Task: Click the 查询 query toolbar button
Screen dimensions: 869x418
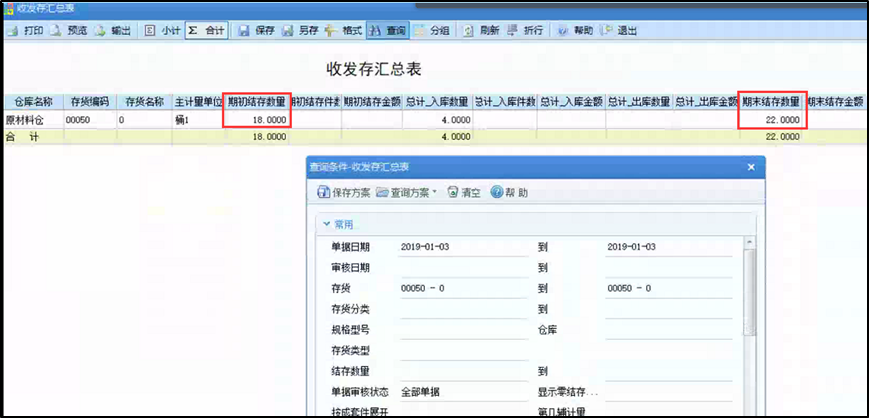Action: pos(388,31)
